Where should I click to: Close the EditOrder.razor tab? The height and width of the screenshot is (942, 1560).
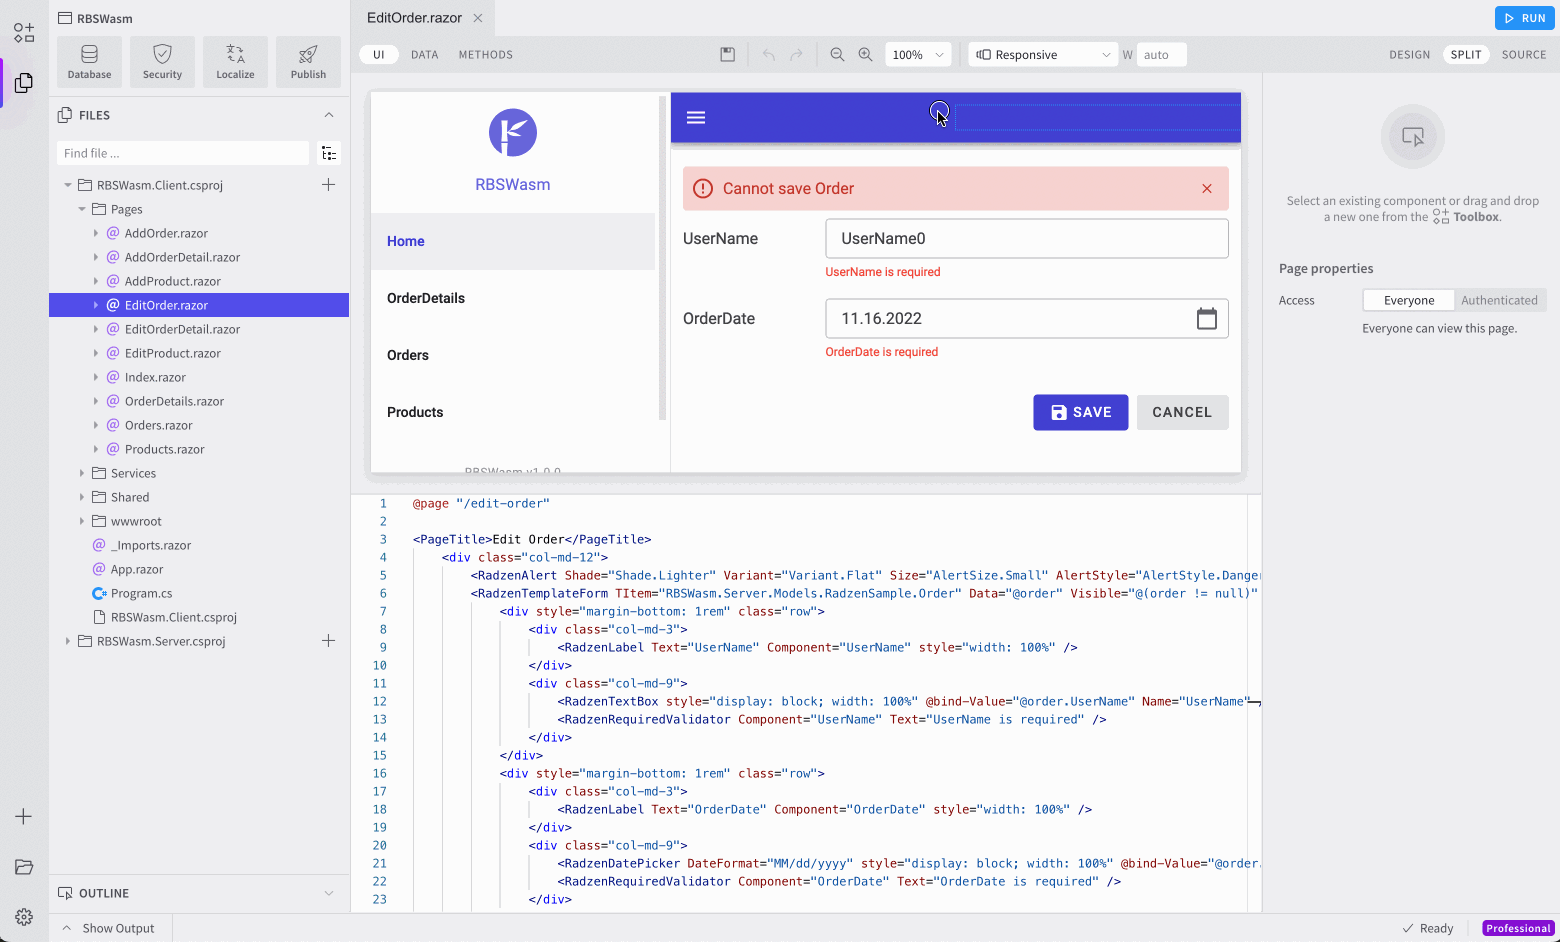[x=478, y=18]
